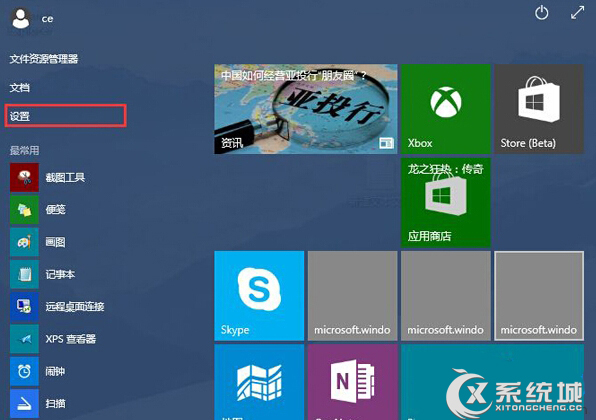Launch 画图 paint icon

tap(24, 242)
